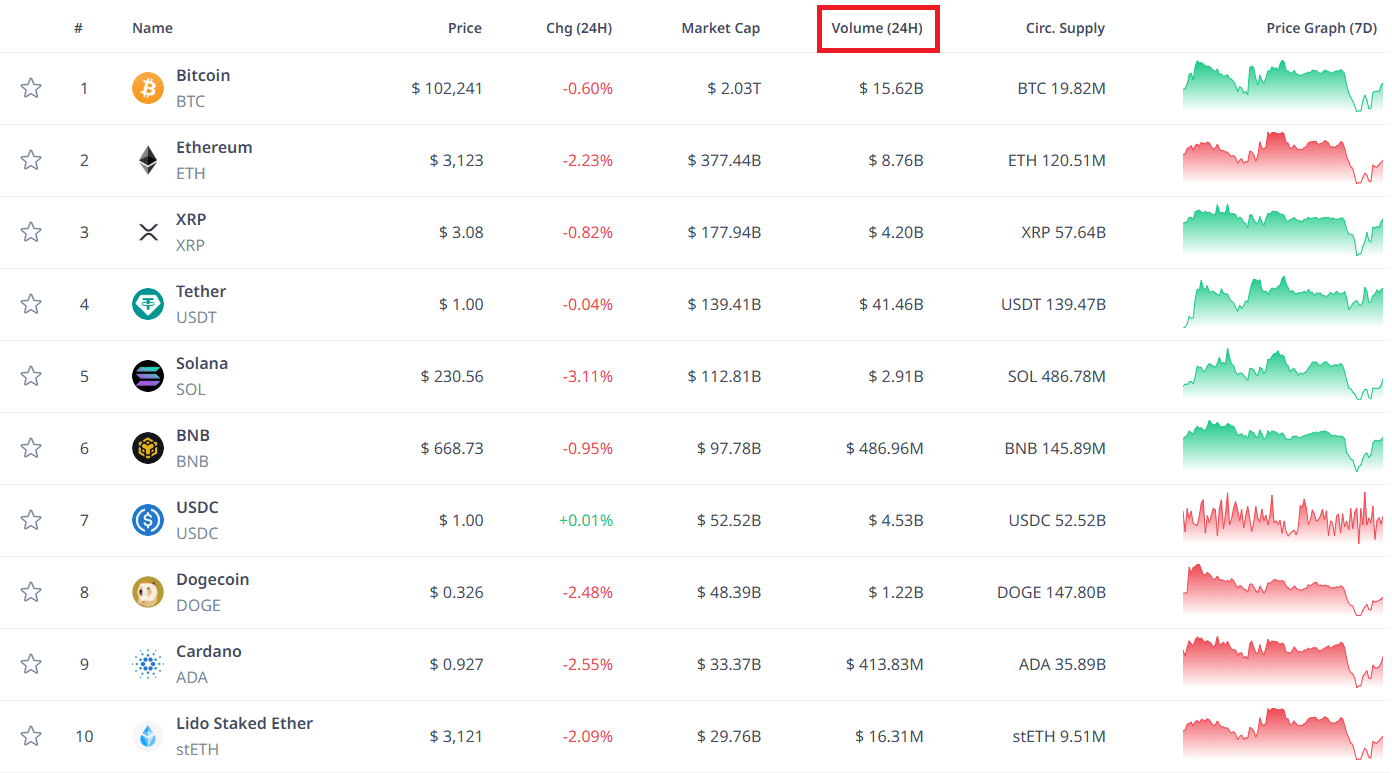
Task: Click the Tether coin logo
Action: 148,304
